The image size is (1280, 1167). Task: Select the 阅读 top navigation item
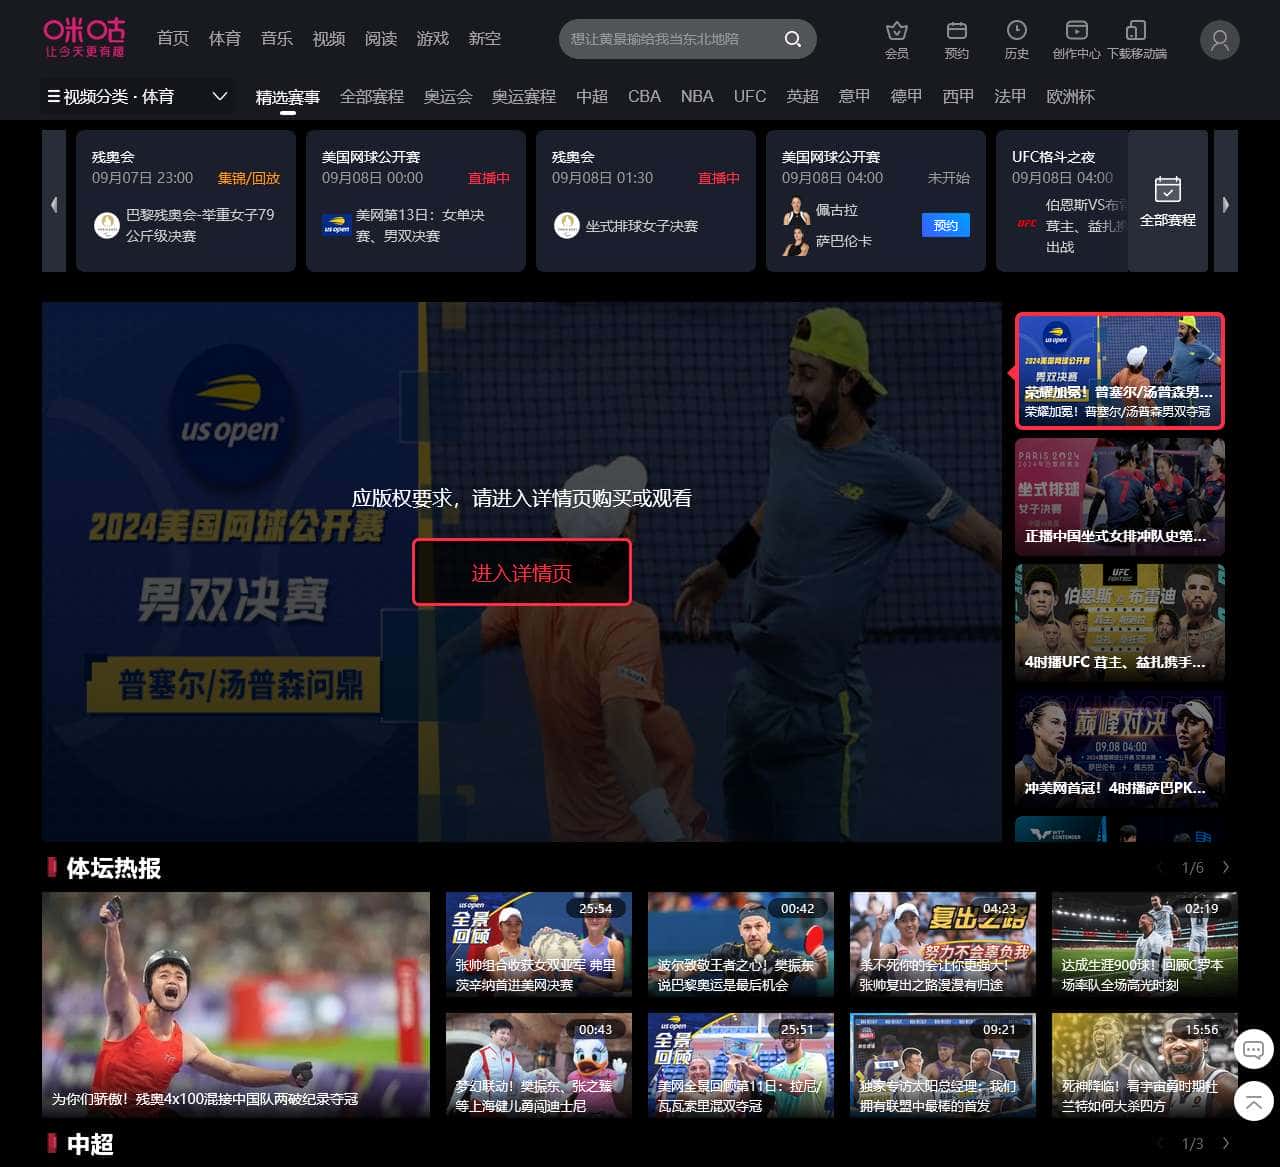click(x=381, y=38)
